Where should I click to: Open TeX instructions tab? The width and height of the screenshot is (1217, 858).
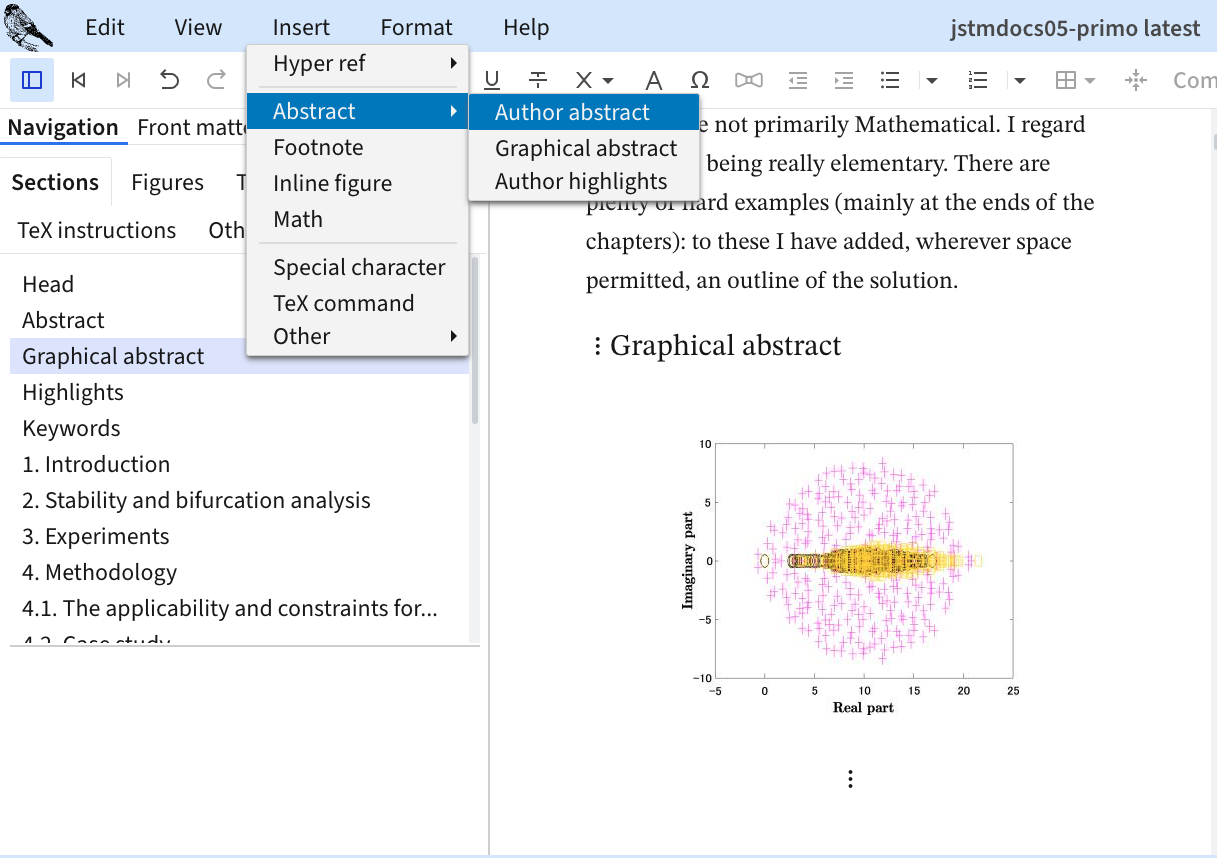(x=97, y=230)
